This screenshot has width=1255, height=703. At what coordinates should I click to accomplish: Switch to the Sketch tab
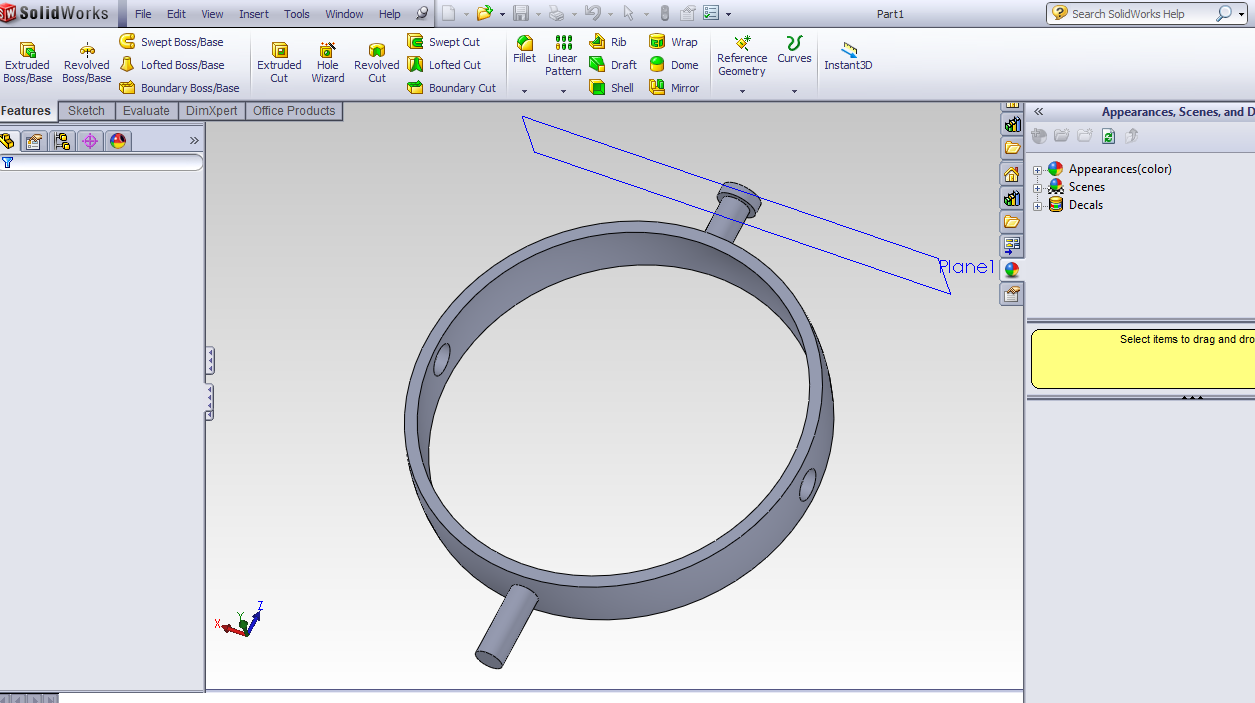86,111
